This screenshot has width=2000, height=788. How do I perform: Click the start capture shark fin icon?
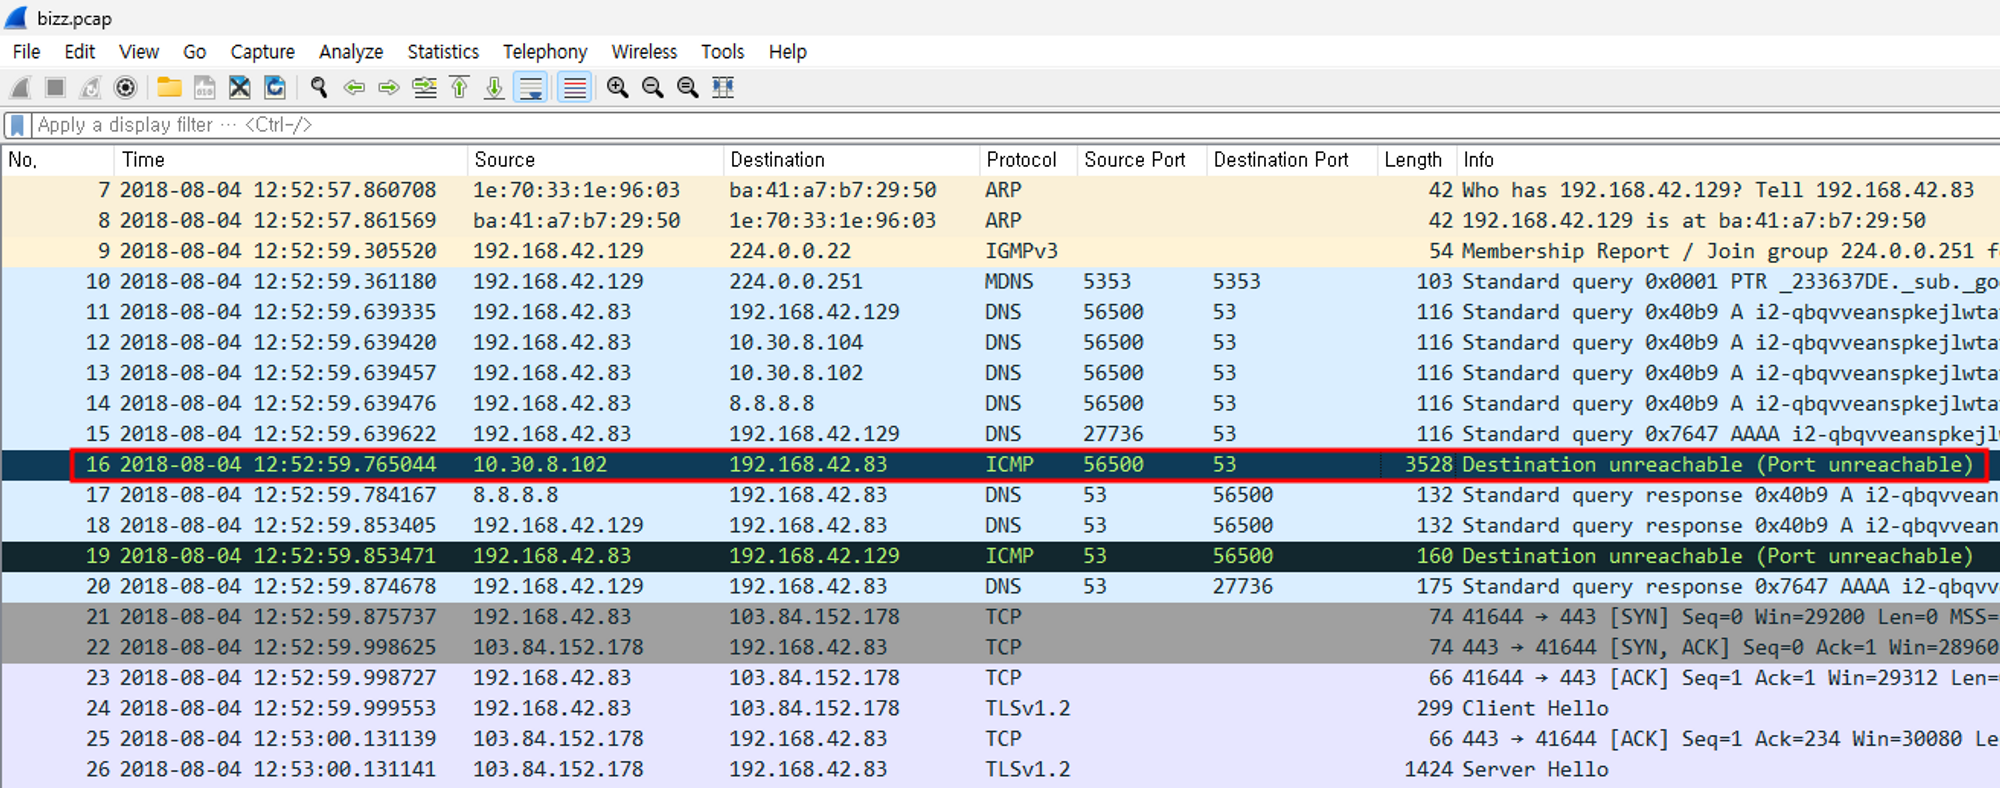[x=20, y=88]
